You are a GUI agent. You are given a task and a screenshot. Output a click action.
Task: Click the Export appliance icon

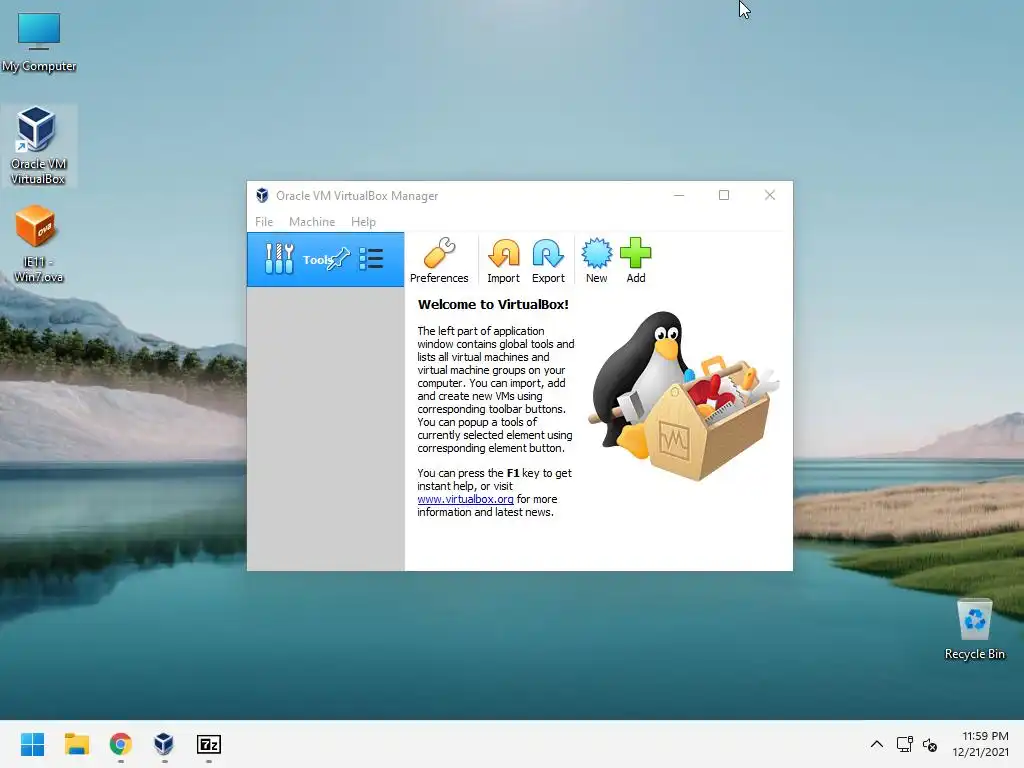548,260
